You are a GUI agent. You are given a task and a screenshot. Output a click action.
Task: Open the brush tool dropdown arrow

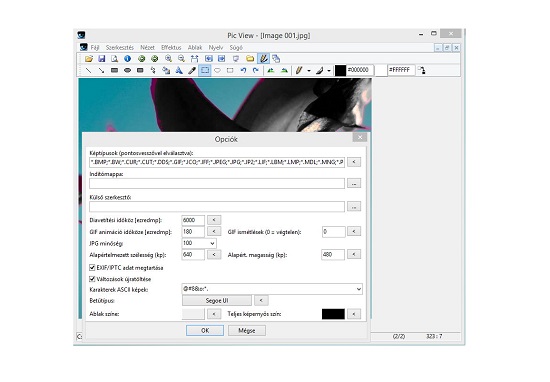329,71
